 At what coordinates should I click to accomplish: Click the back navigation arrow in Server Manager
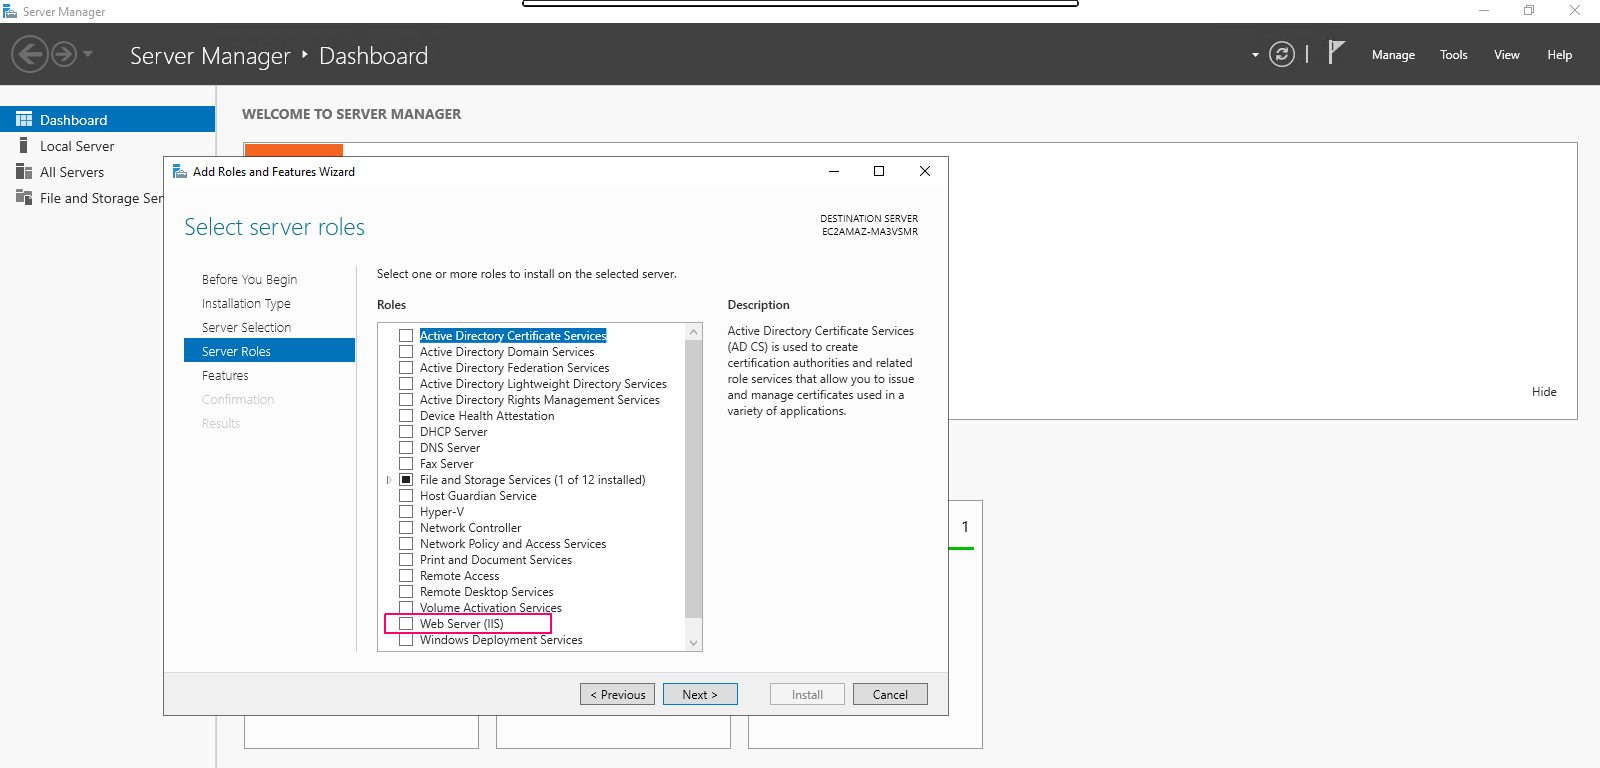[x=30, y=54]
